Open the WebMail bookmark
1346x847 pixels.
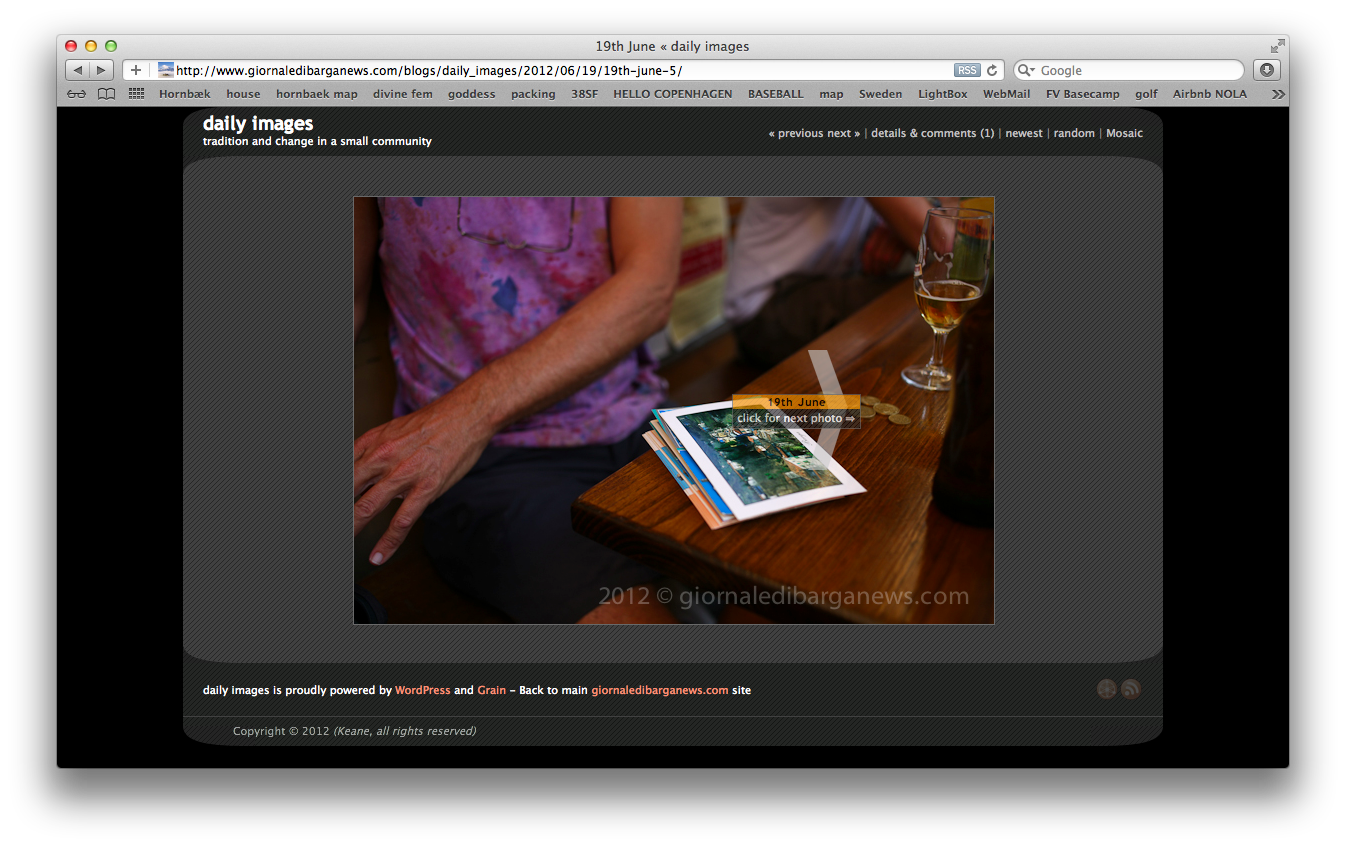pos(1006,94)
